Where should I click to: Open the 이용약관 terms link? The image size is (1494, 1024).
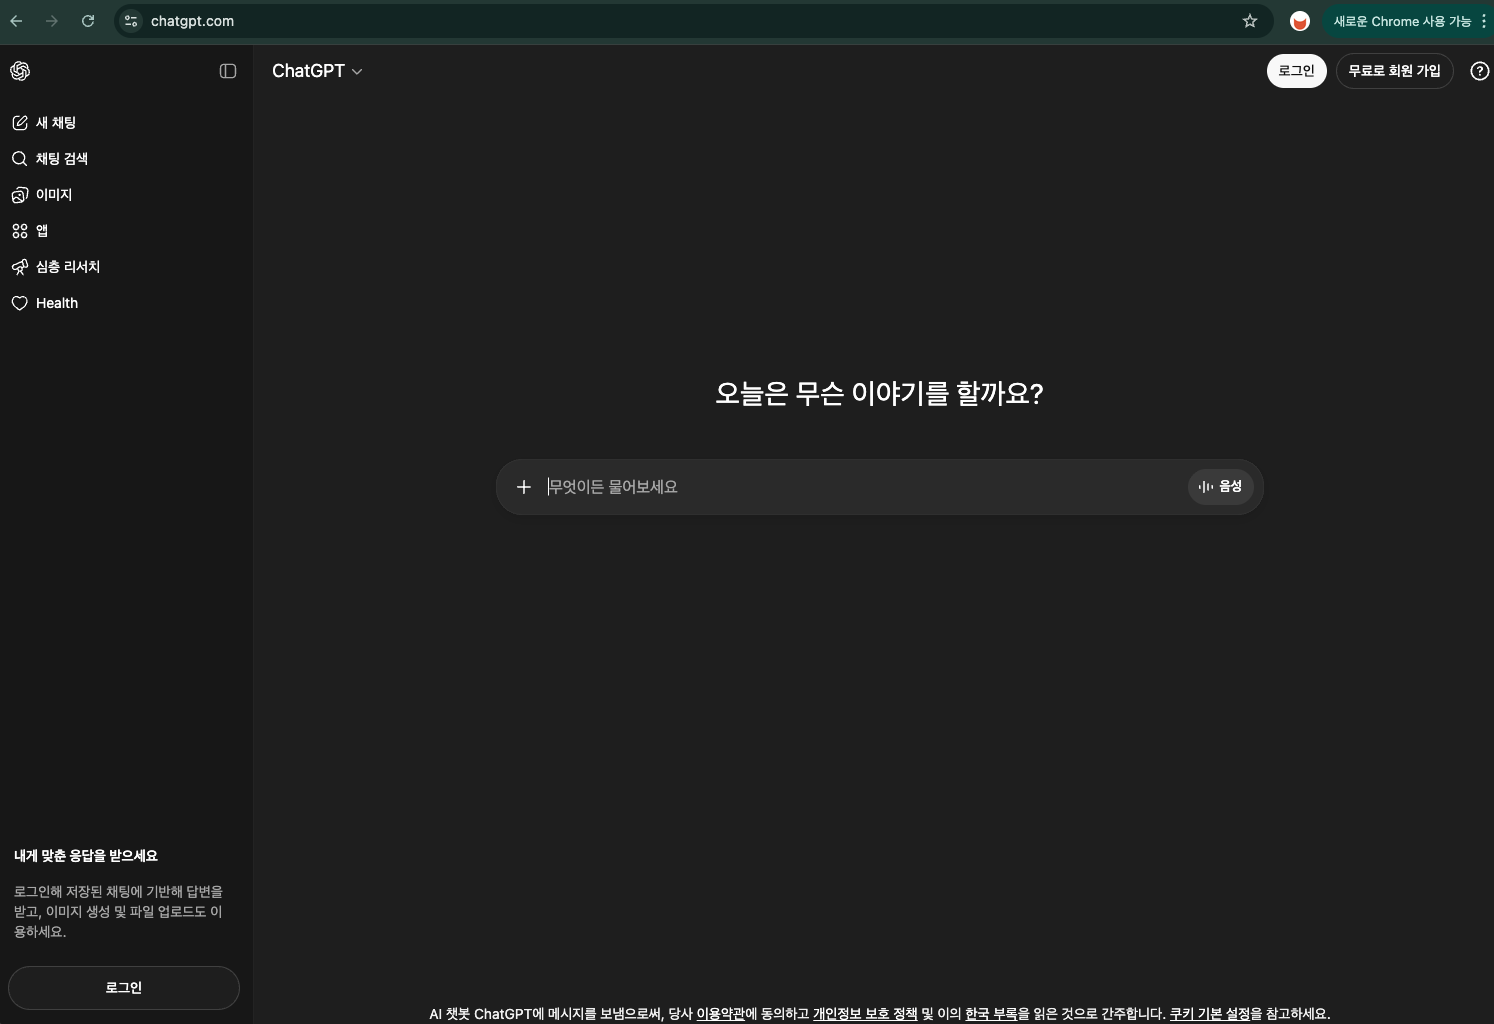coord(720,1014)
